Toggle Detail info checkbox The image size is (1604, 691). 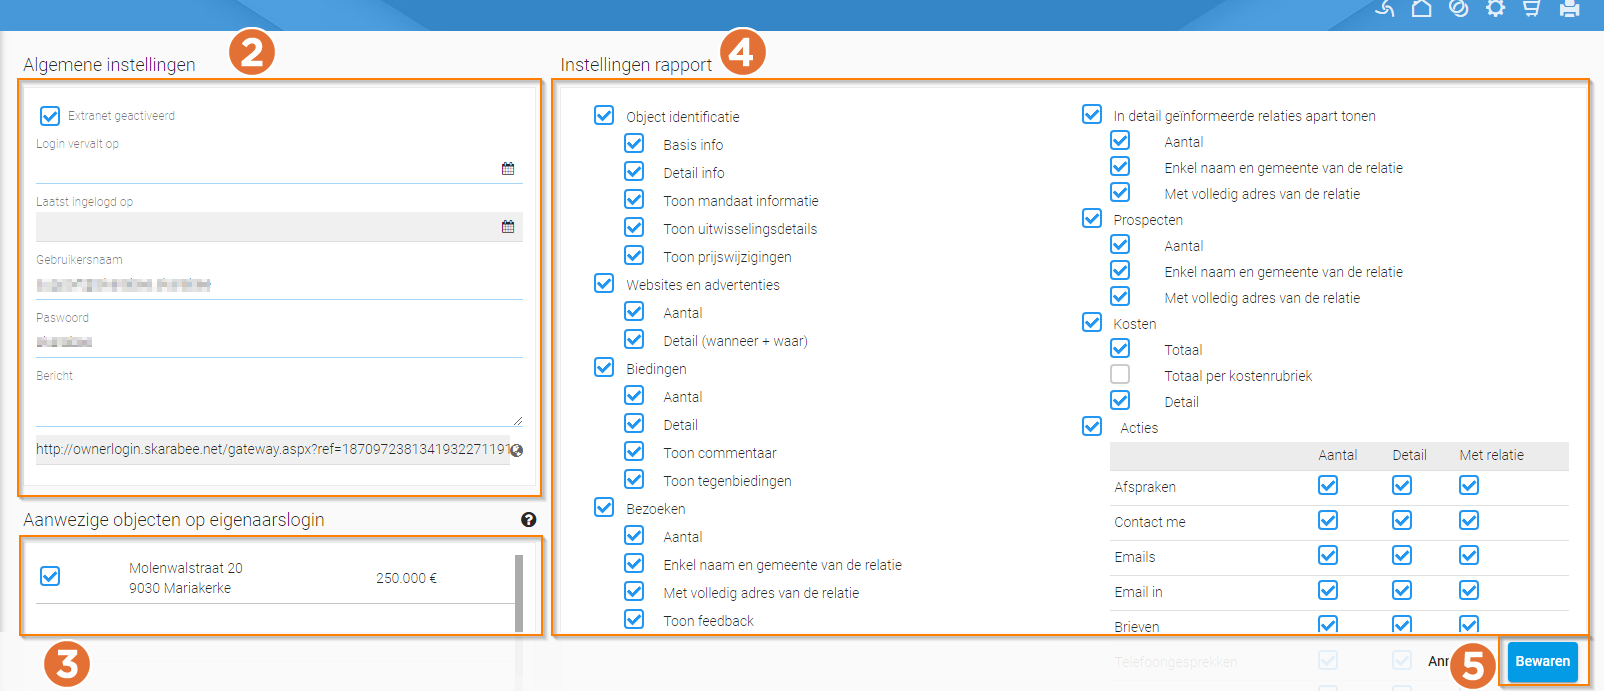(634, 171)
